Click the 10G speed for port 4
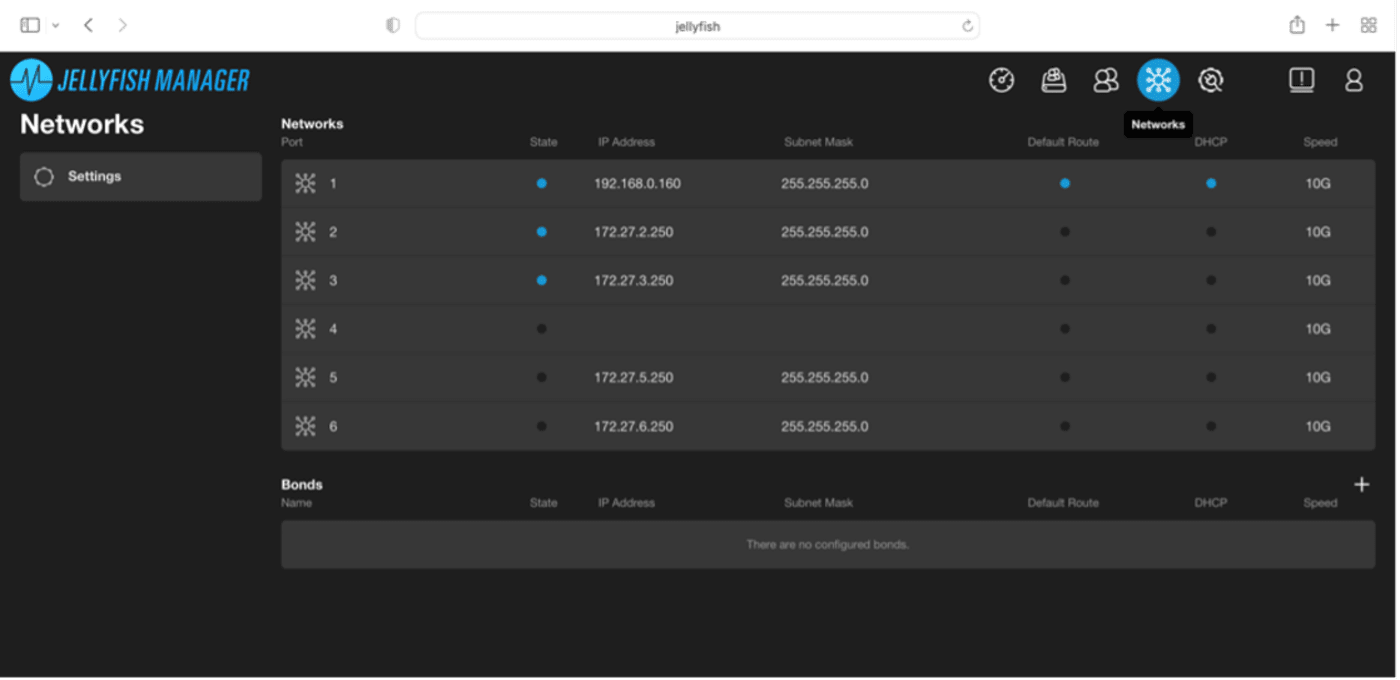The height and width of the screenshot is (680, 1400). point(1318,329)
